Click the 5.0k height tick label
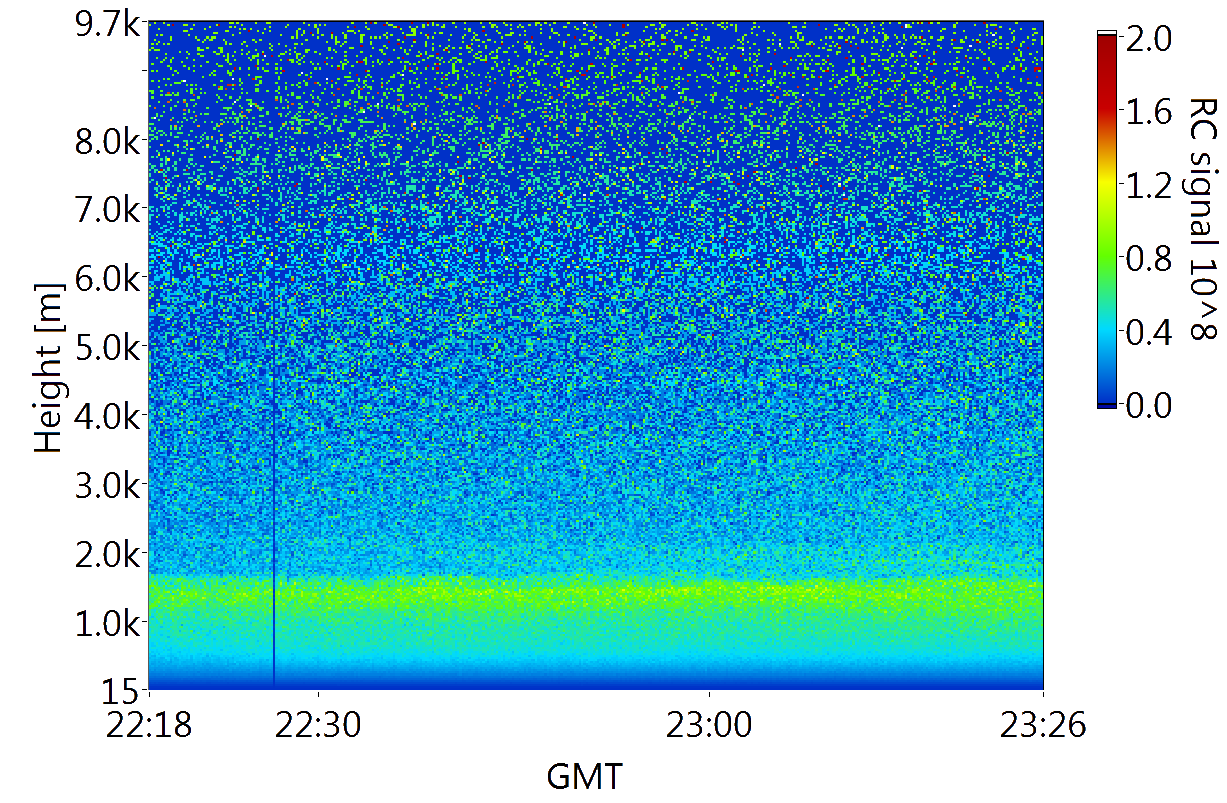 tap(107, 347)
